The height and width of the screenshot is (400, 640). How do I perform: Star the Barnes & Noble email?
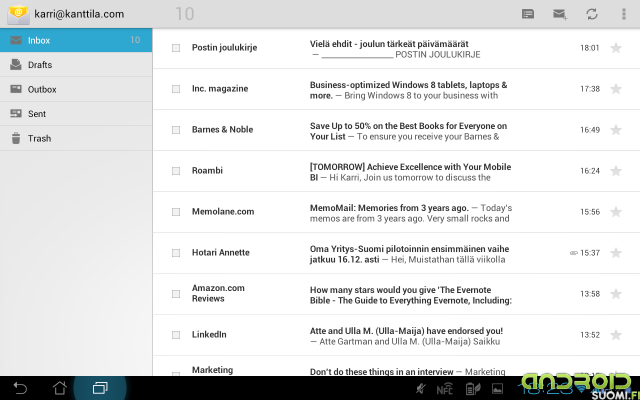(616, 130)
